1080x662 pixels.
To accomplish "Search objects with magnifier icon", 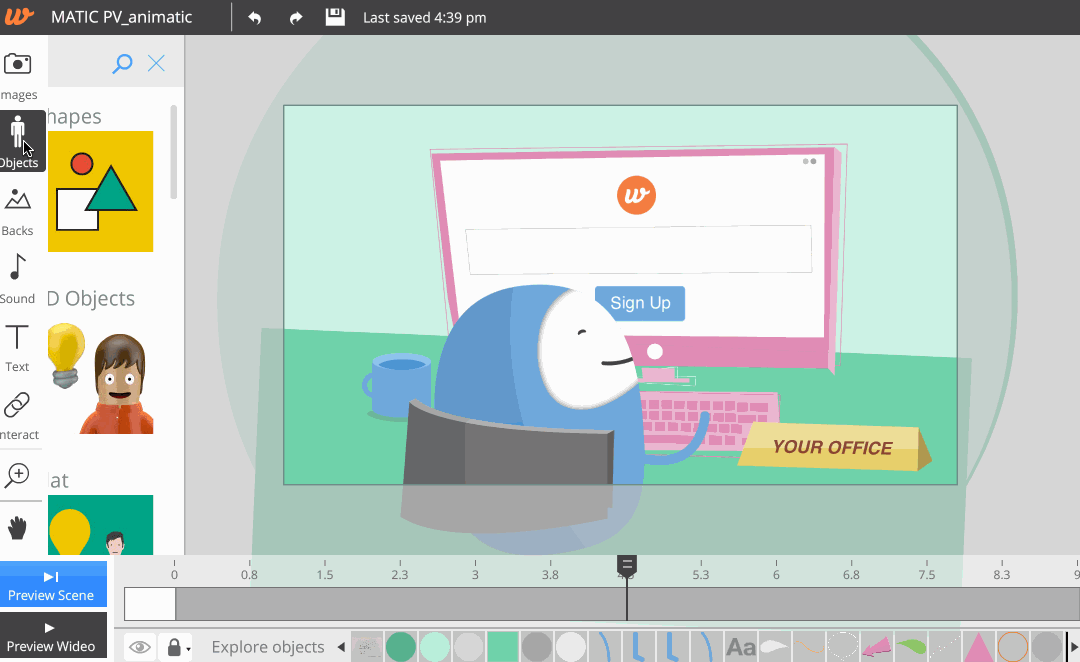I will [122, 64].
